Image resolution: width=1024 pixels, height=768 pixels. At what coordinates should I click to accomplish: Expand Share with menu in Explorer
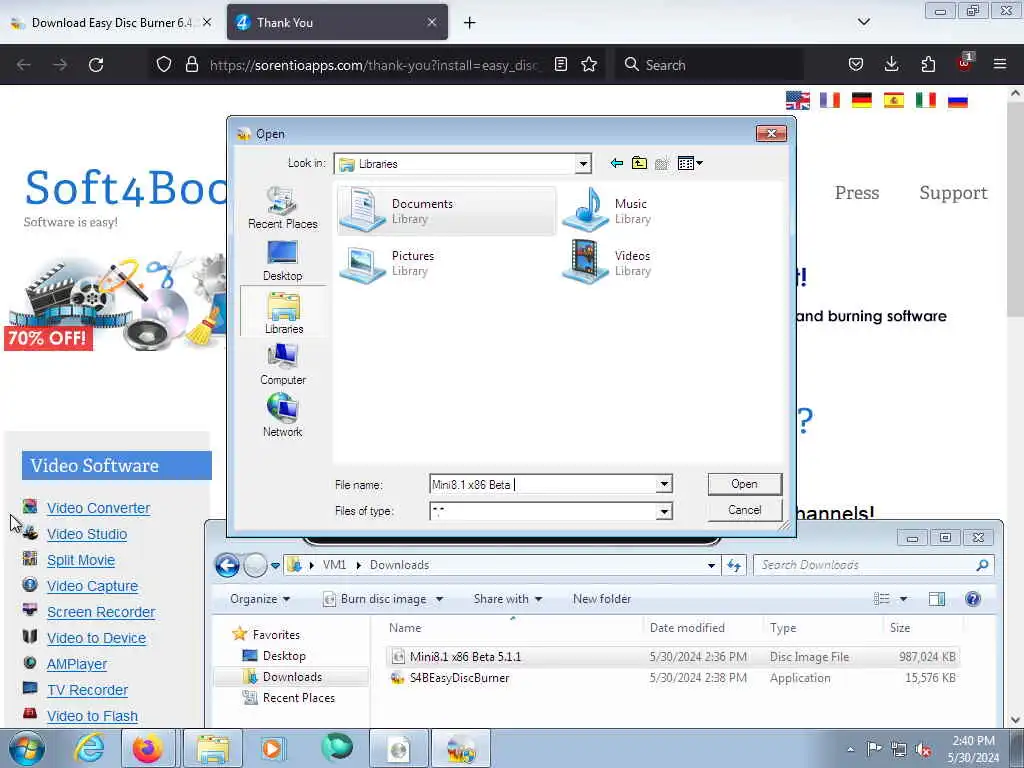(x=507, y=599)
